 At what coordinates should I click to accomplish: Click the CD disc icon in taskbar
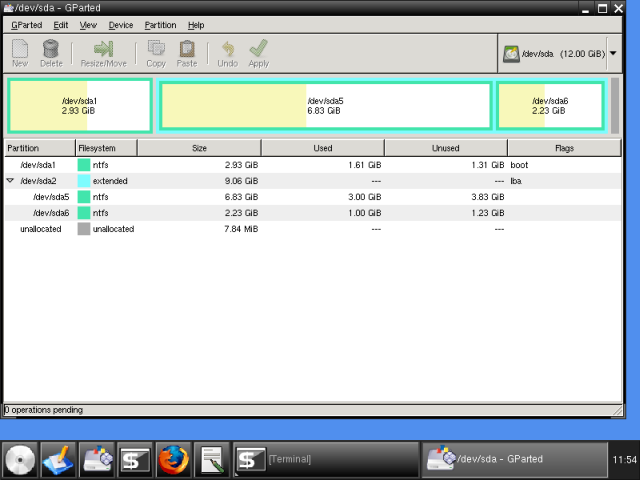pyautogui.click(x=20, y=460)
